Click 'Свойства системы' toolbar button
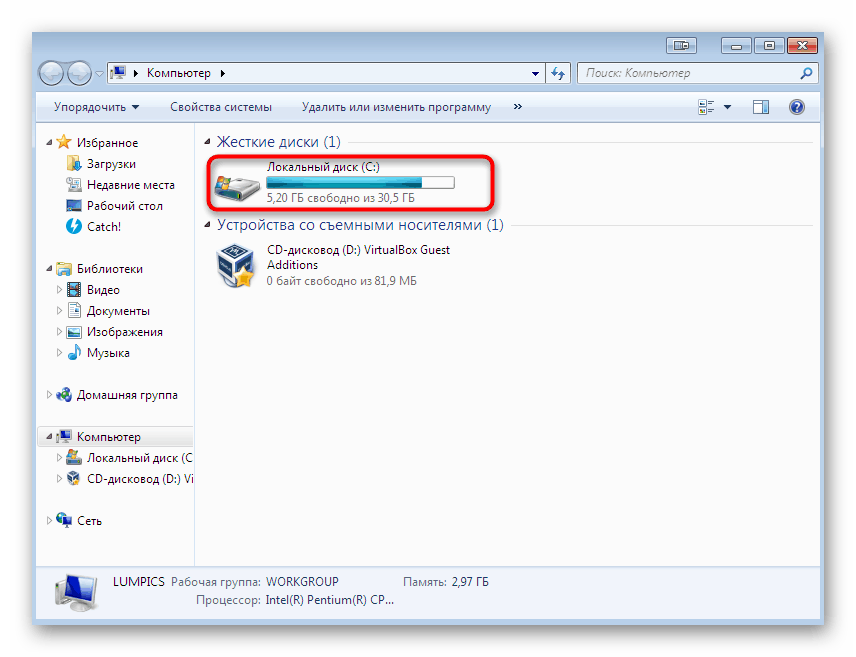This screenshot has width=856, height=657. point(221,107)
